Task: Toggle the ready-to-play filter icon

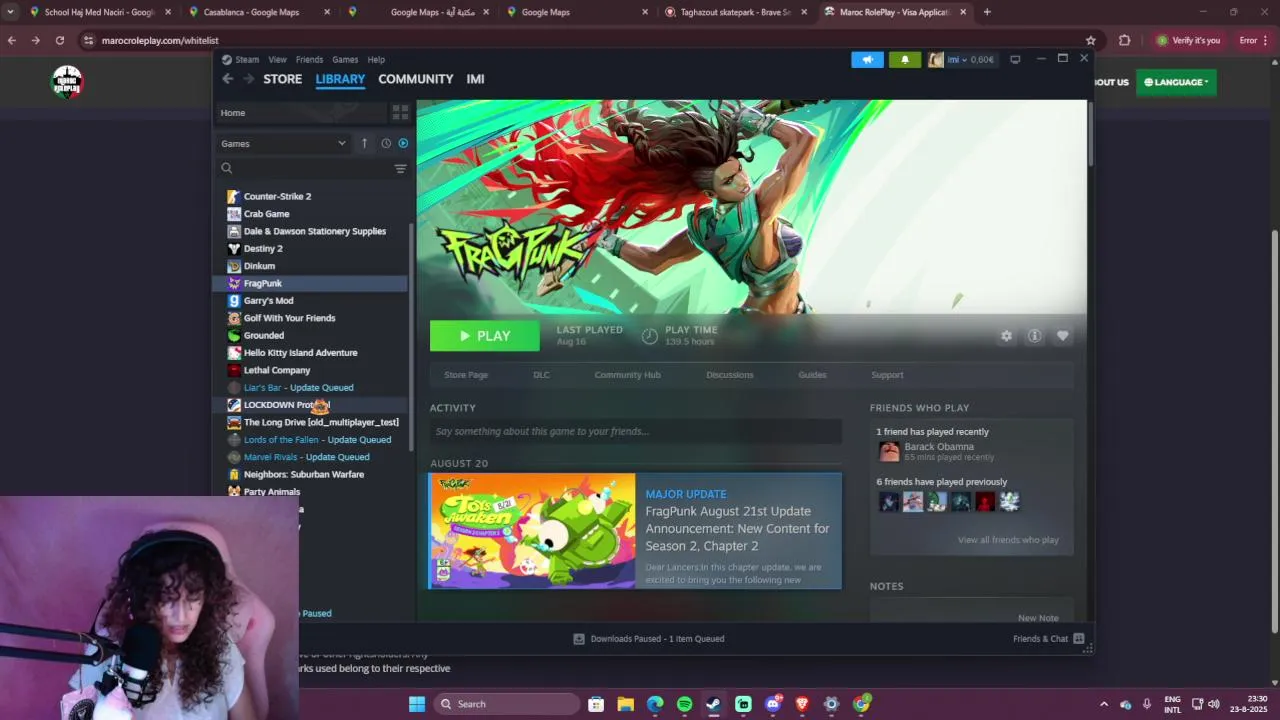Action: 403,143
